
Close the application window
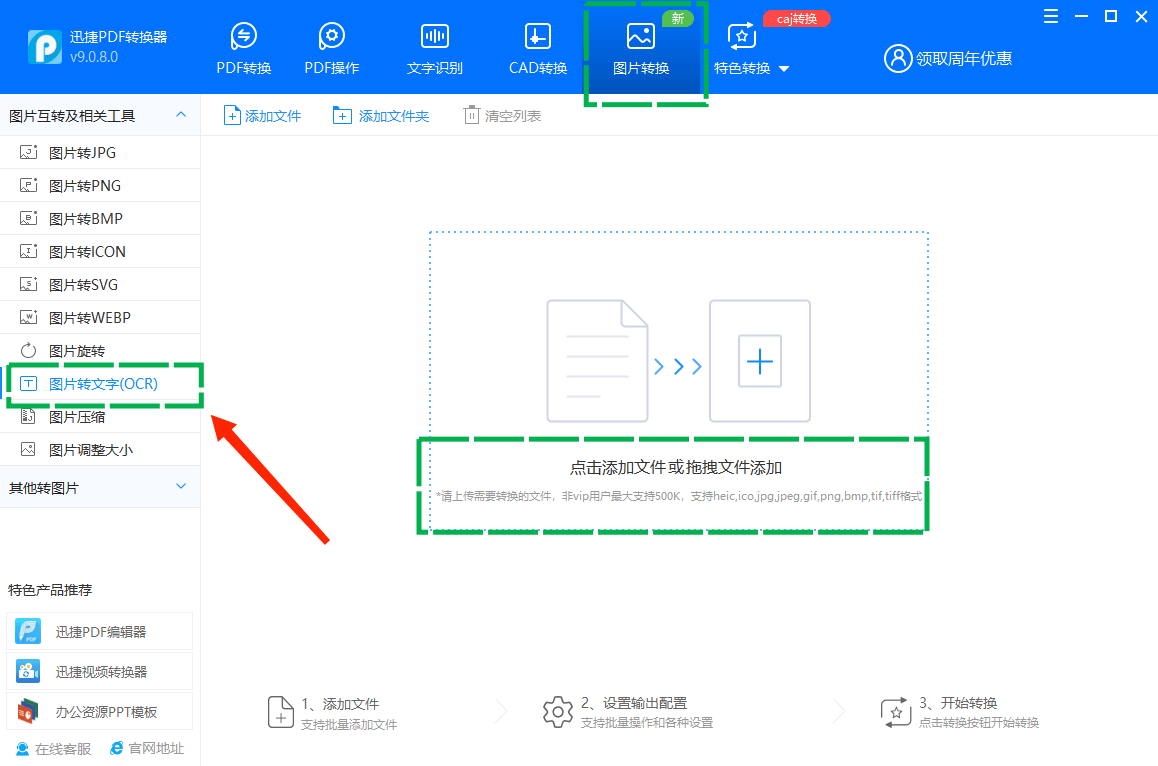pos(1141,16)
